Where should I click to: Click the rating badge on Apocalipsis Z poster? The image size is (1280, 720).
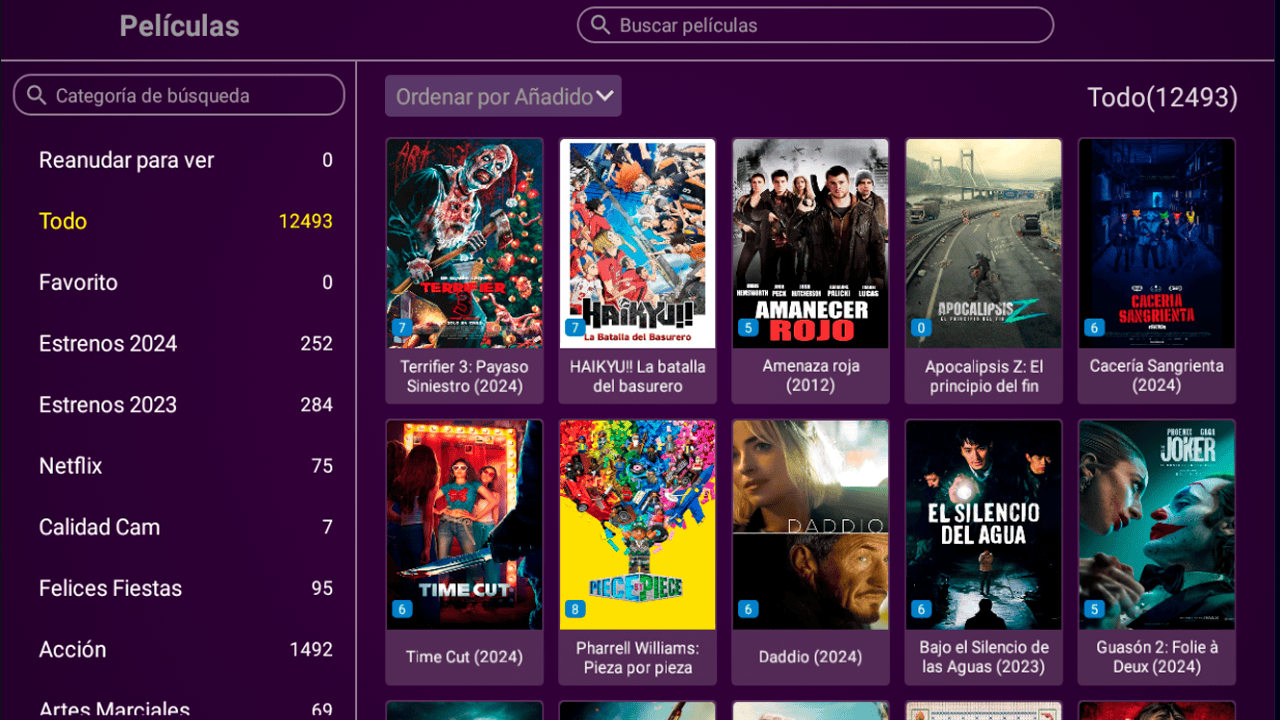coord(921,328)
